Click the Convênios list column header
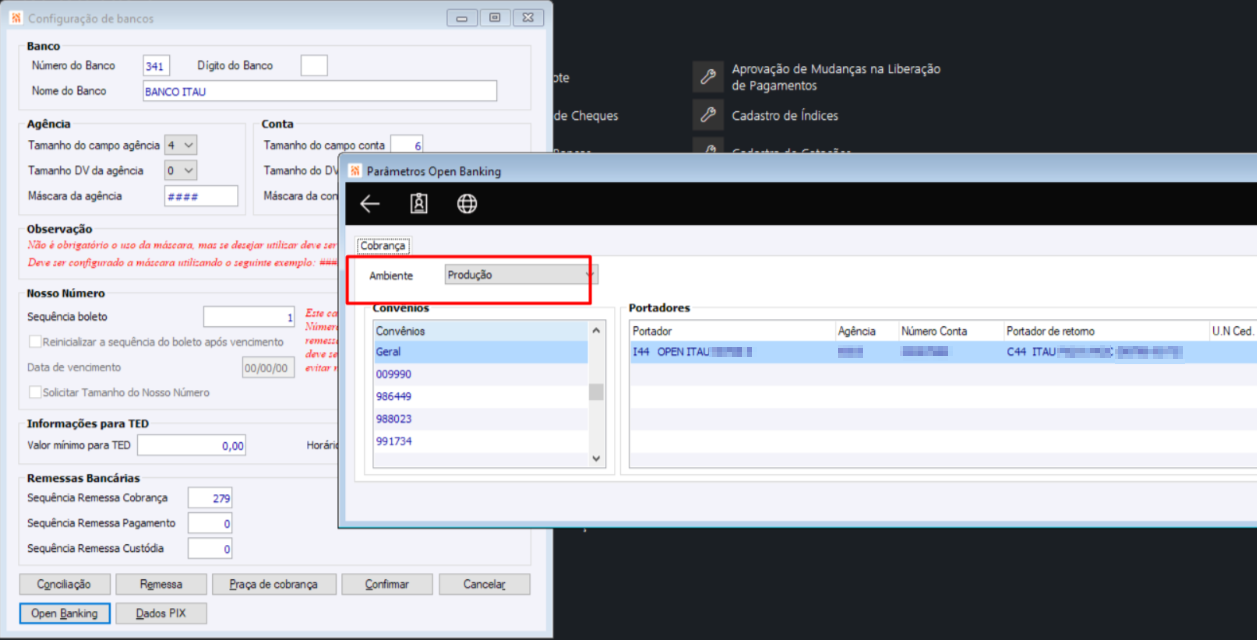 [480, 331]
